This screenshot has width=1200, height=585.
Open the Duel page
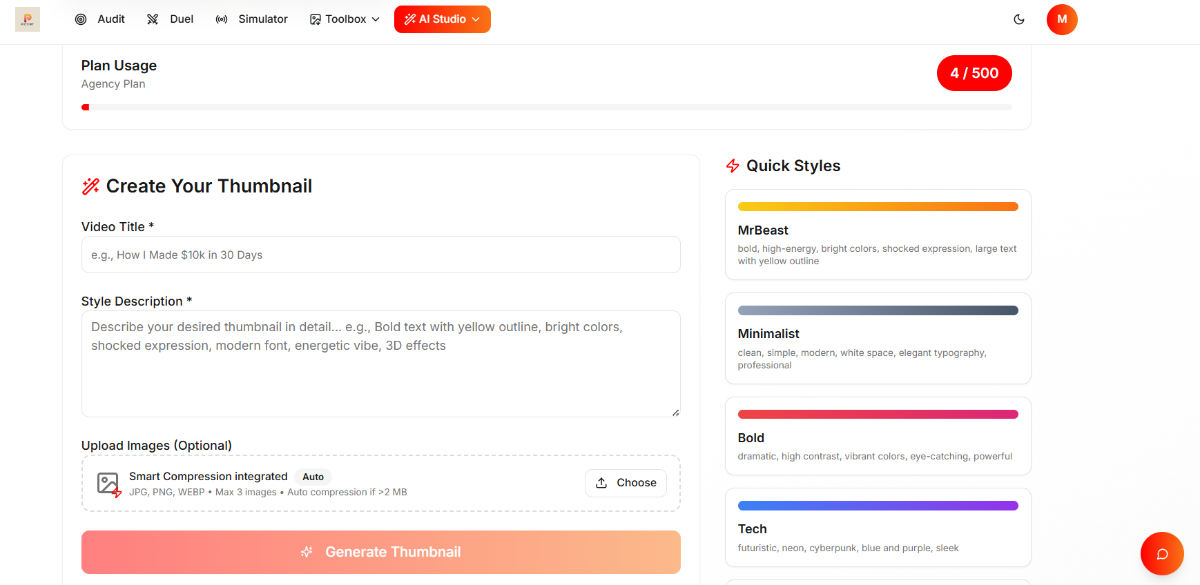point(170,19)
